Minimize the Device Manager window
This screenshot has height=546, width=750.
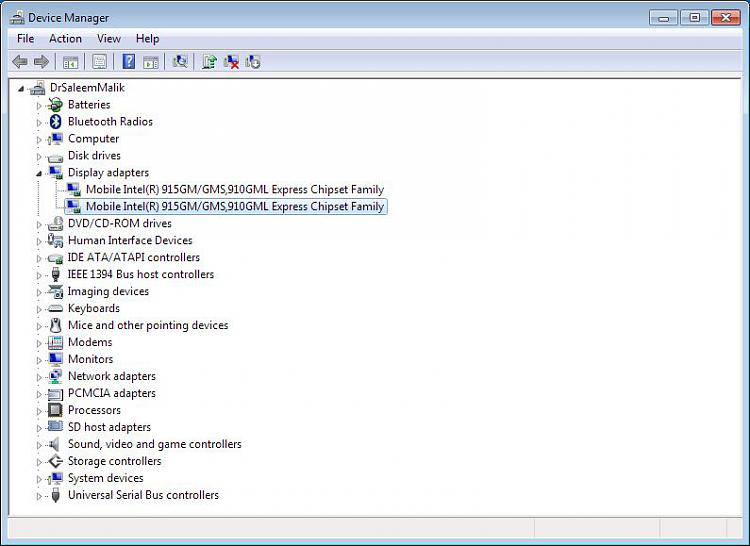663,18
